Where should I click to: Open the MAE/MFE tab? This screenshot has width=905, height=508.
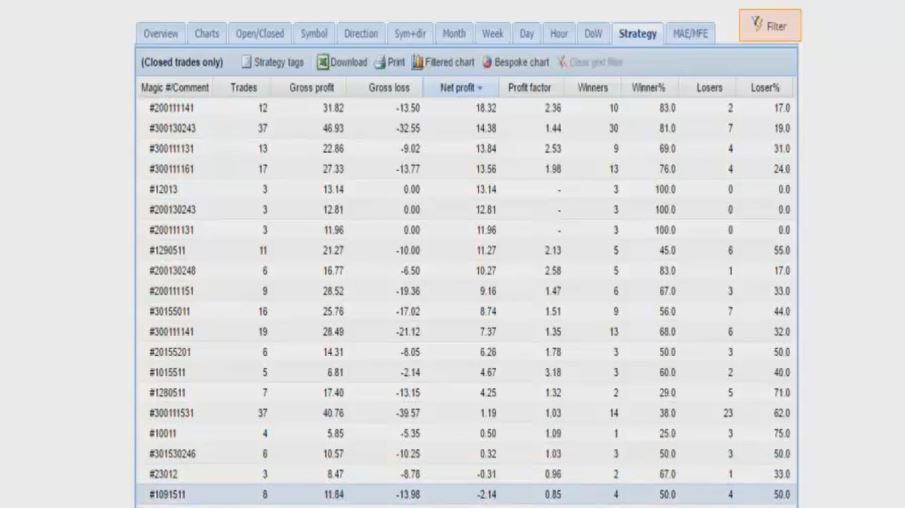tap(690, 33)
